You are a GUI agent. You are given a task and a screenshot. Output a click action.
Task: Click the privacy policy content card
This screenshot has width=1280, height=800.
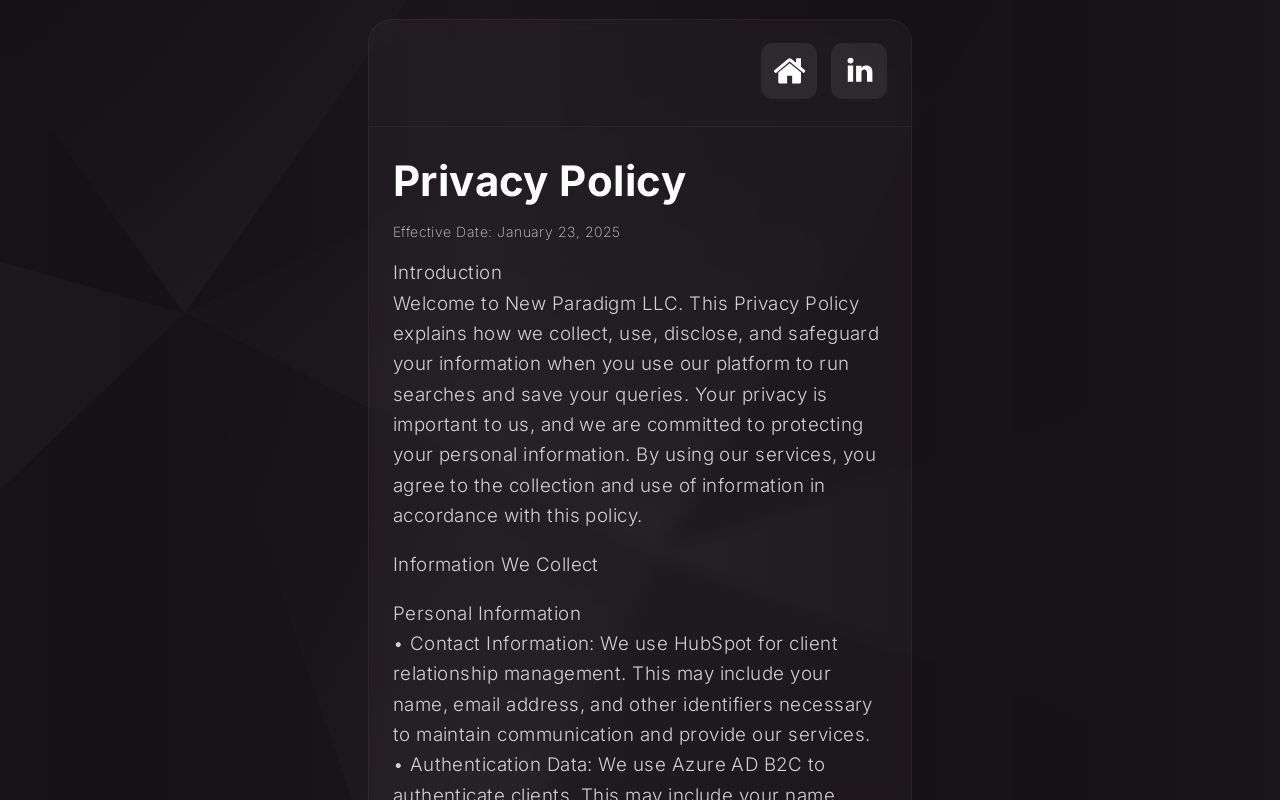tap(640, 450)
